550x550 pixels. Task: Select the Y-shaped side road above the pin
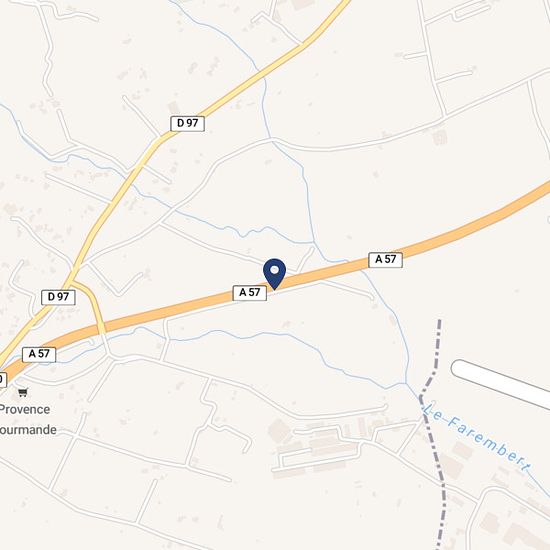click(306, 259)
